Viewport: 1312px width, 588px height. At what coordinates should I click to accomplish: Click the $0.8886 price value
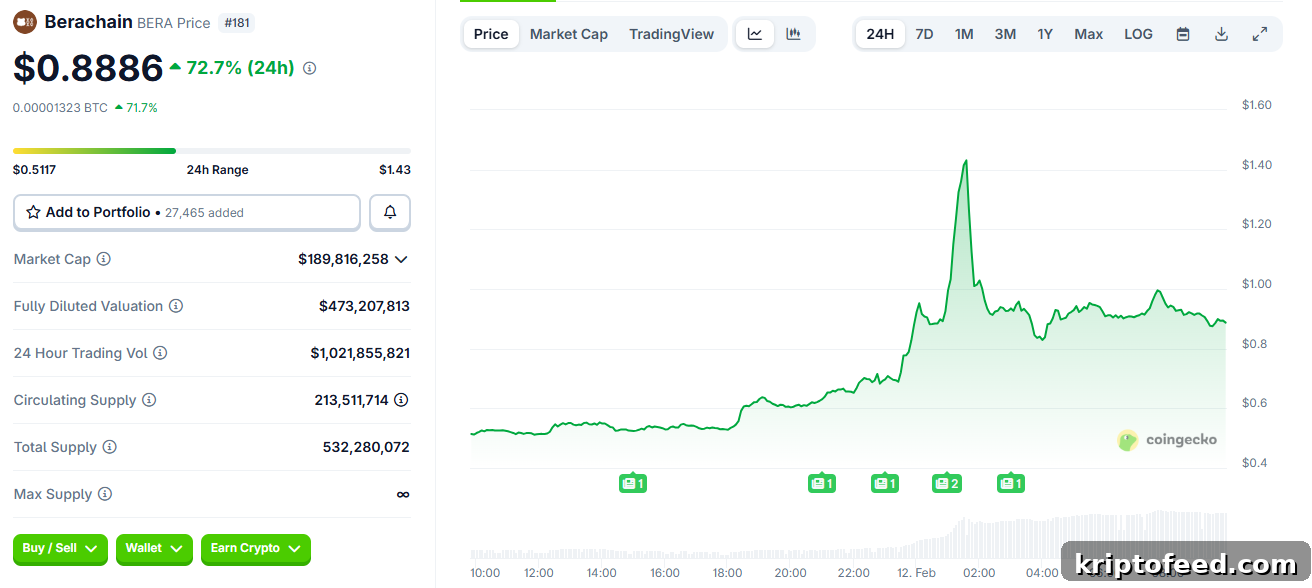coord(88,68)
